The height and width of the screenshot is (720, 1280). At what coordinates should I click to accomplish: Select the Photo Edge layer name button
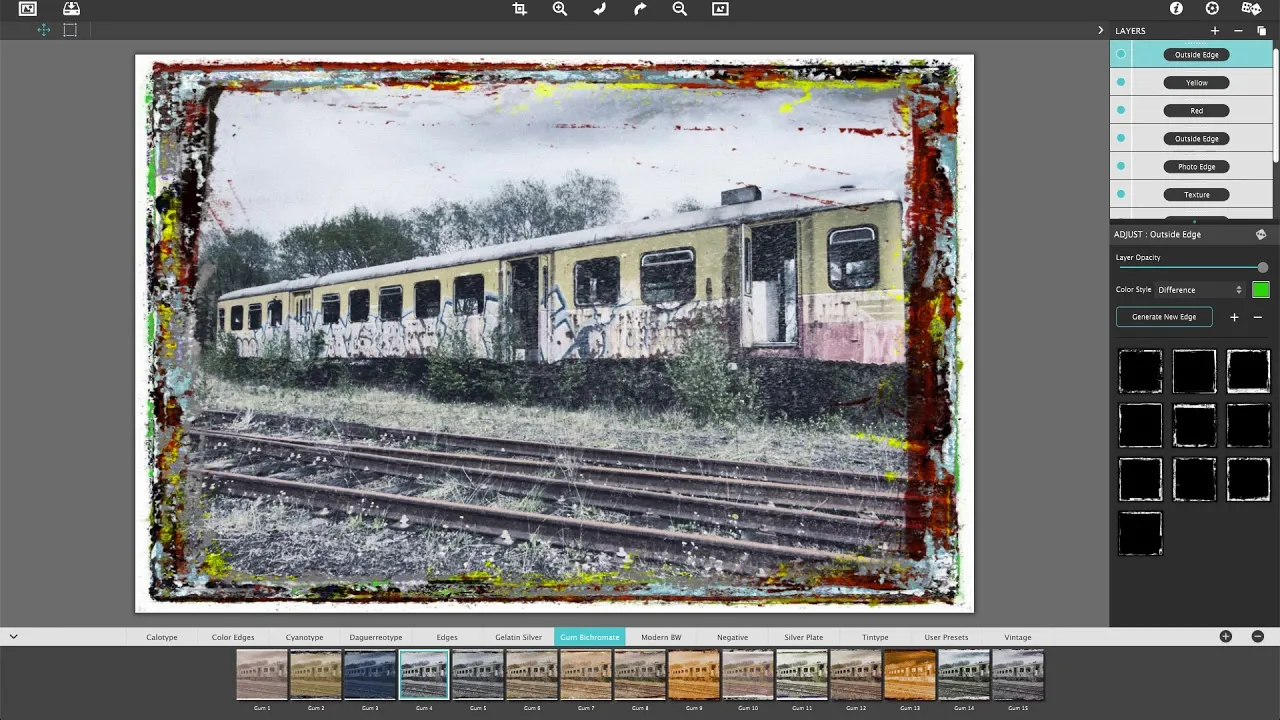click(1197, 167)
